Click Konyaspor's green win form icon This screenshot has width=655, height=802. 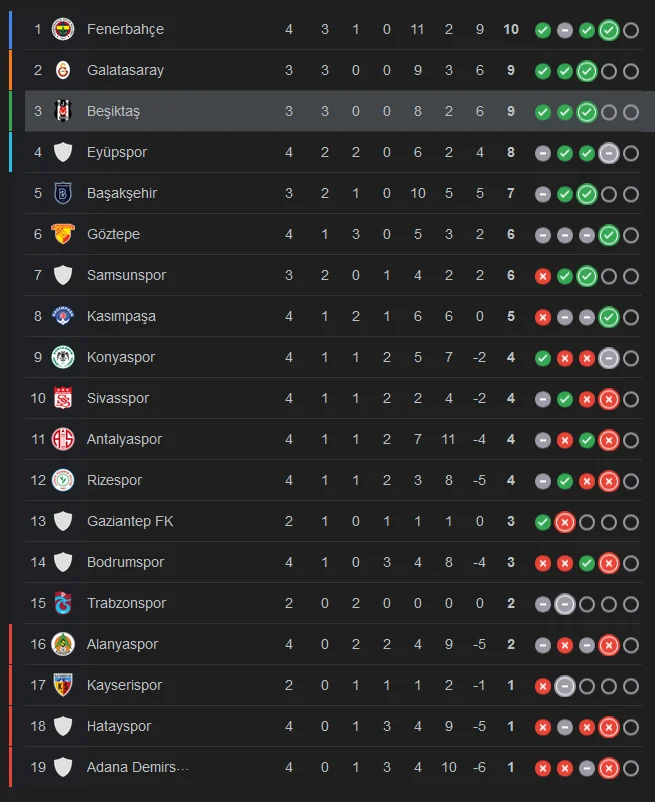(x=543, y=357)
